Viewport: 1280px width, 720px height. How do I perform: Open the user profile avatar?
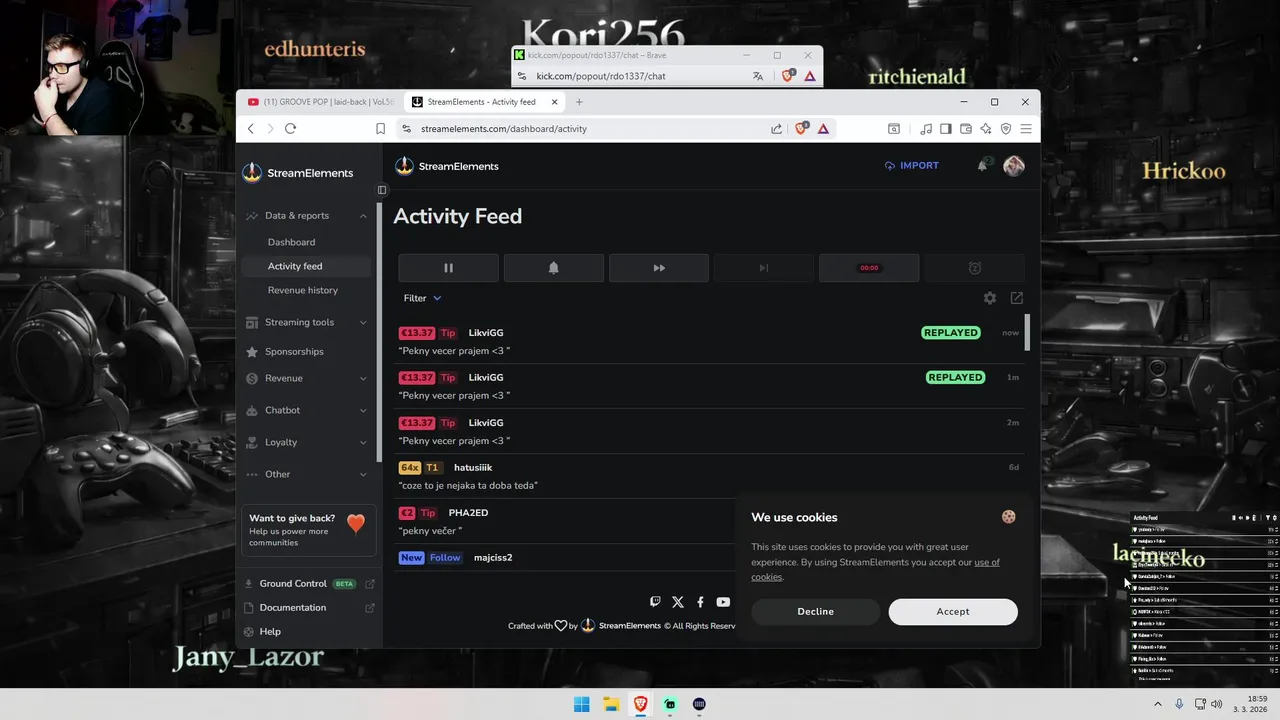click(x=1014, y=166)
